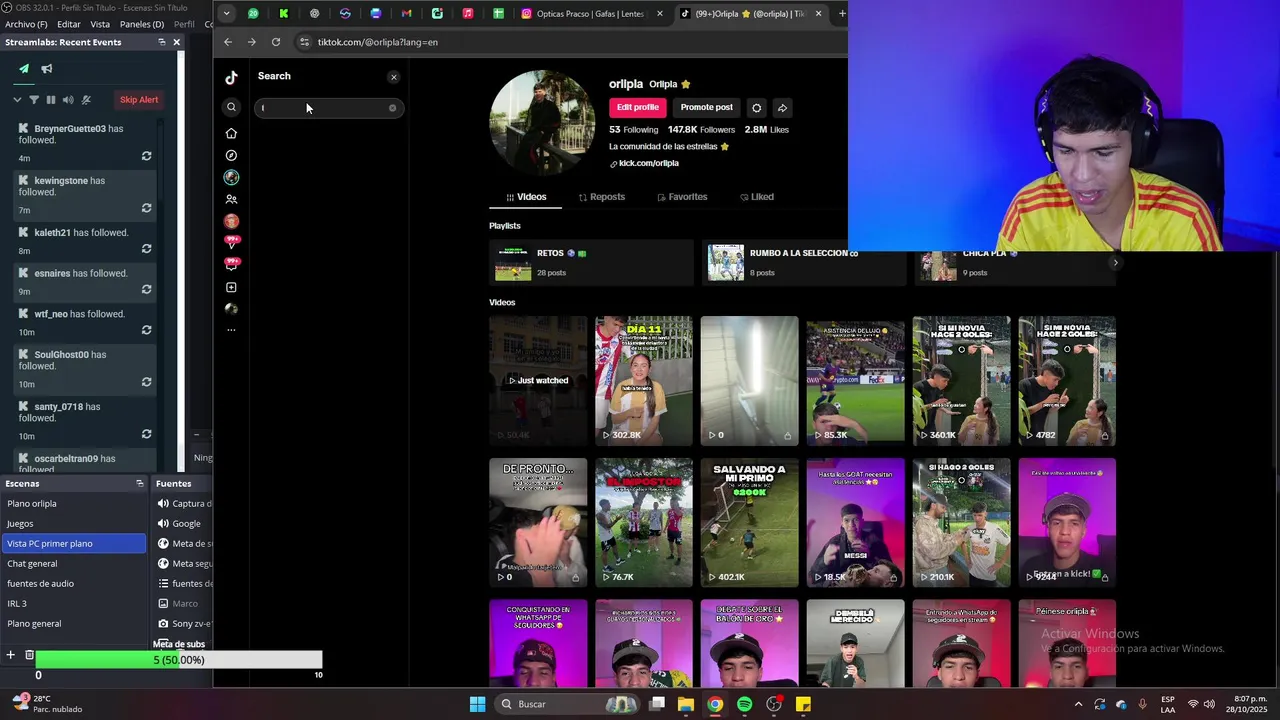Open profile settings gear icon
Viewport: 1280px width, 720px height.
click(x=756, y=108)
